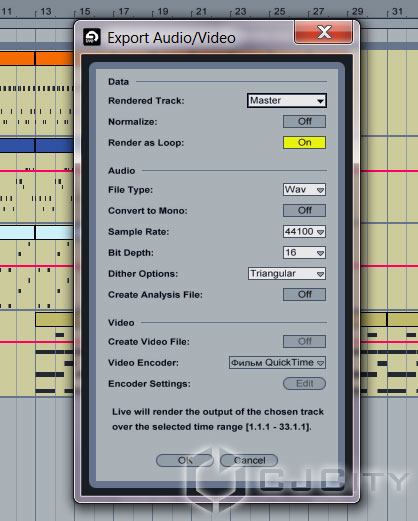This screenshot has width=418, height=521.
Task: Disable Render as Loop yellow toggle
Action: click(x=304, y=142)
